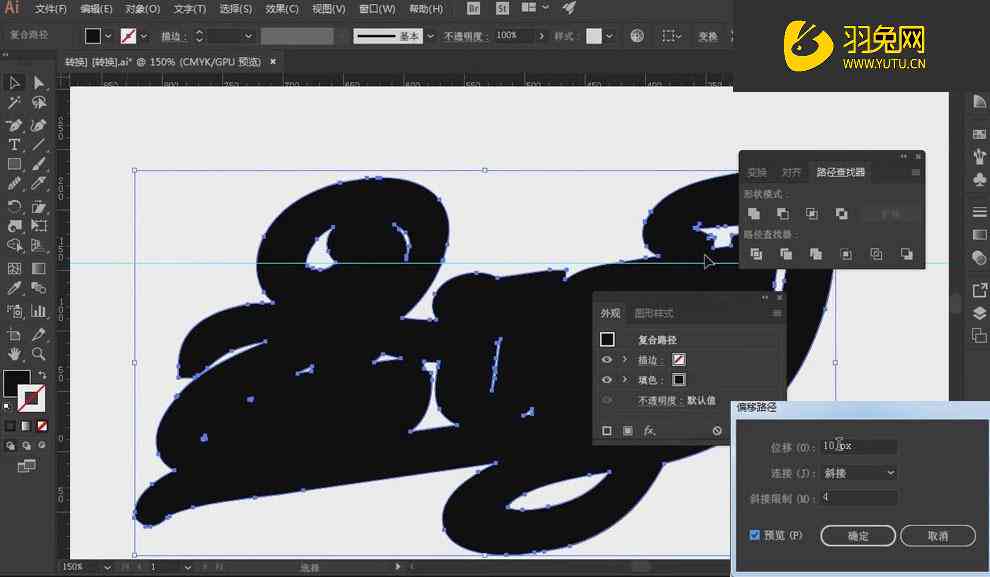The image size is (990, 577).
Task: Set paint mode to Gradient in toolbar
Action: coord(26,426)
